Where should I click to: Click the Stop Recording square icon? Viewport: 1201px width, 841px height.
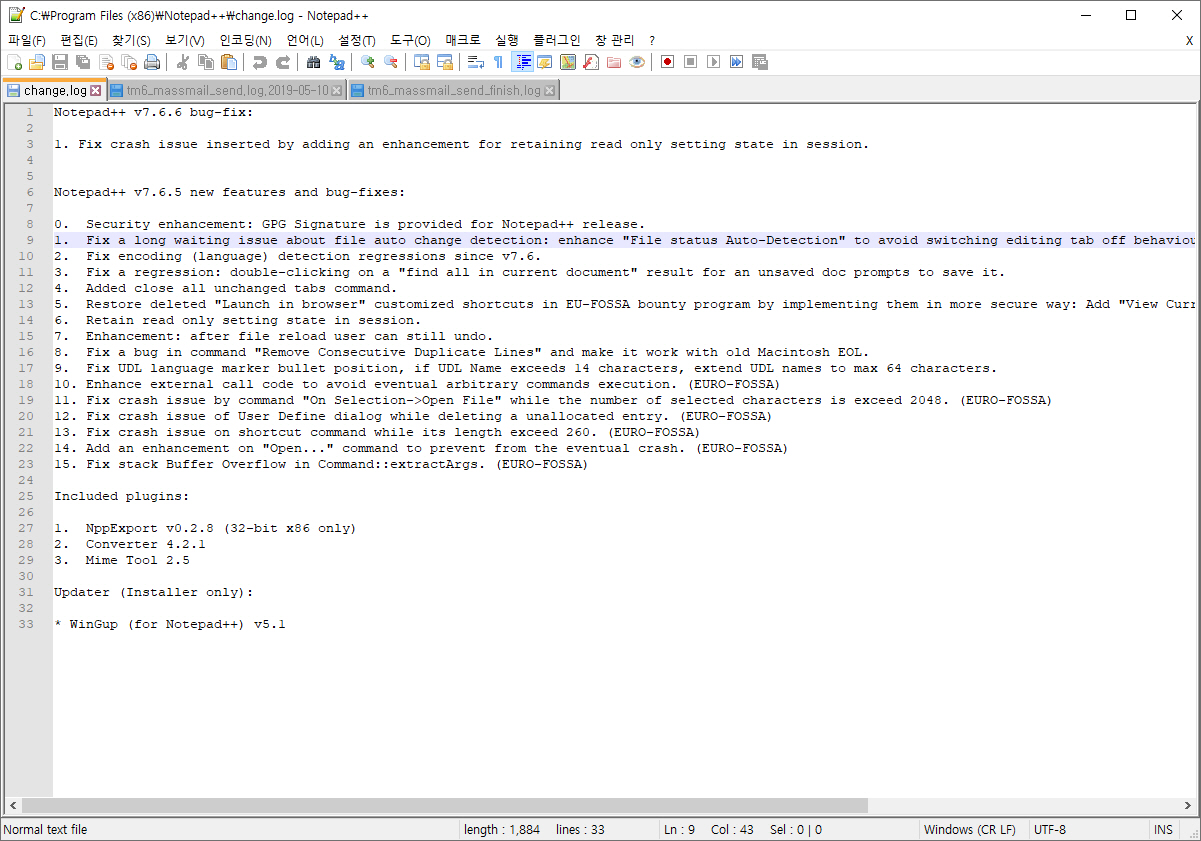coord(691,62)
